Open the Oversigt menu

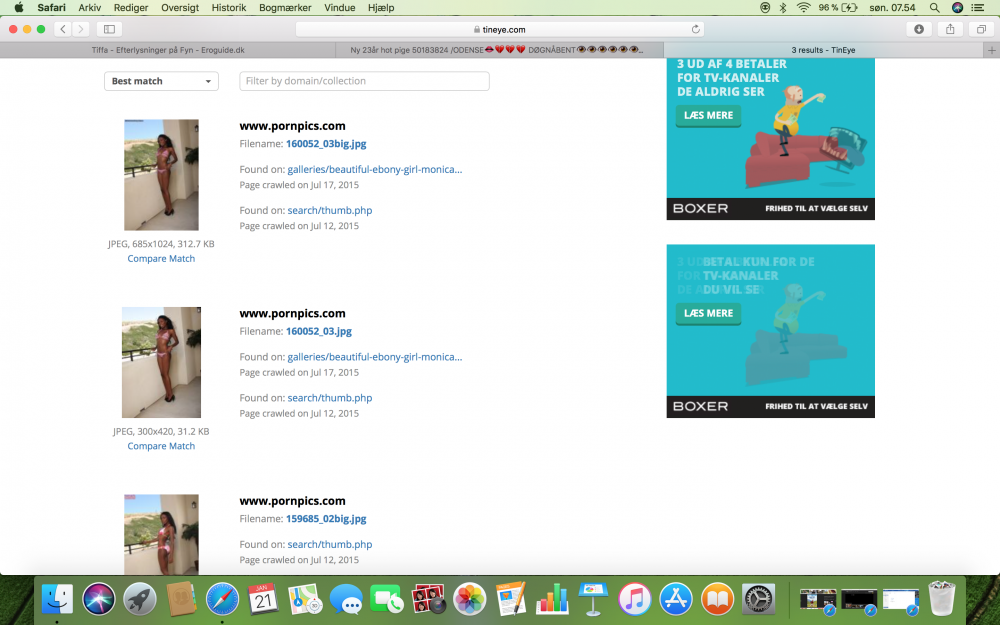(180, 8)
